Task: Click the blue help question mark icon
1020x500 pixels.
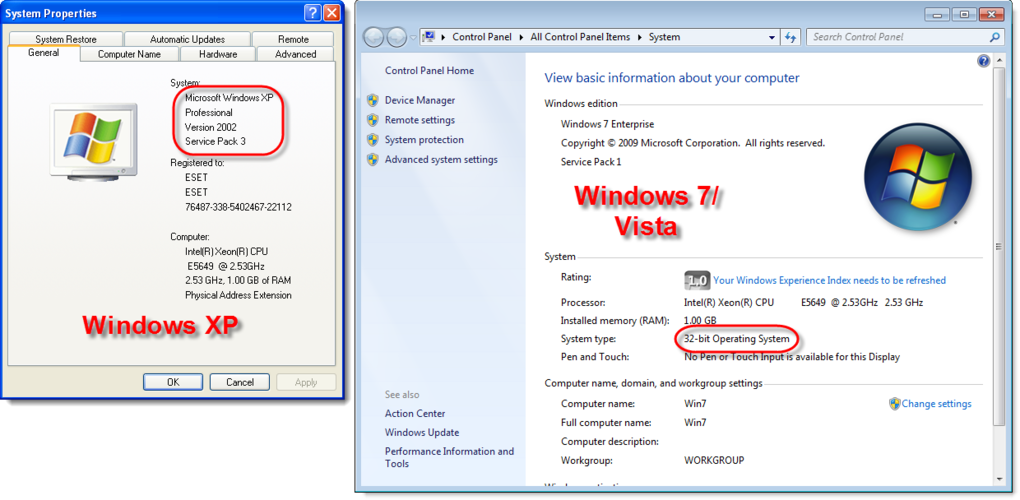Action: point(984,61)
